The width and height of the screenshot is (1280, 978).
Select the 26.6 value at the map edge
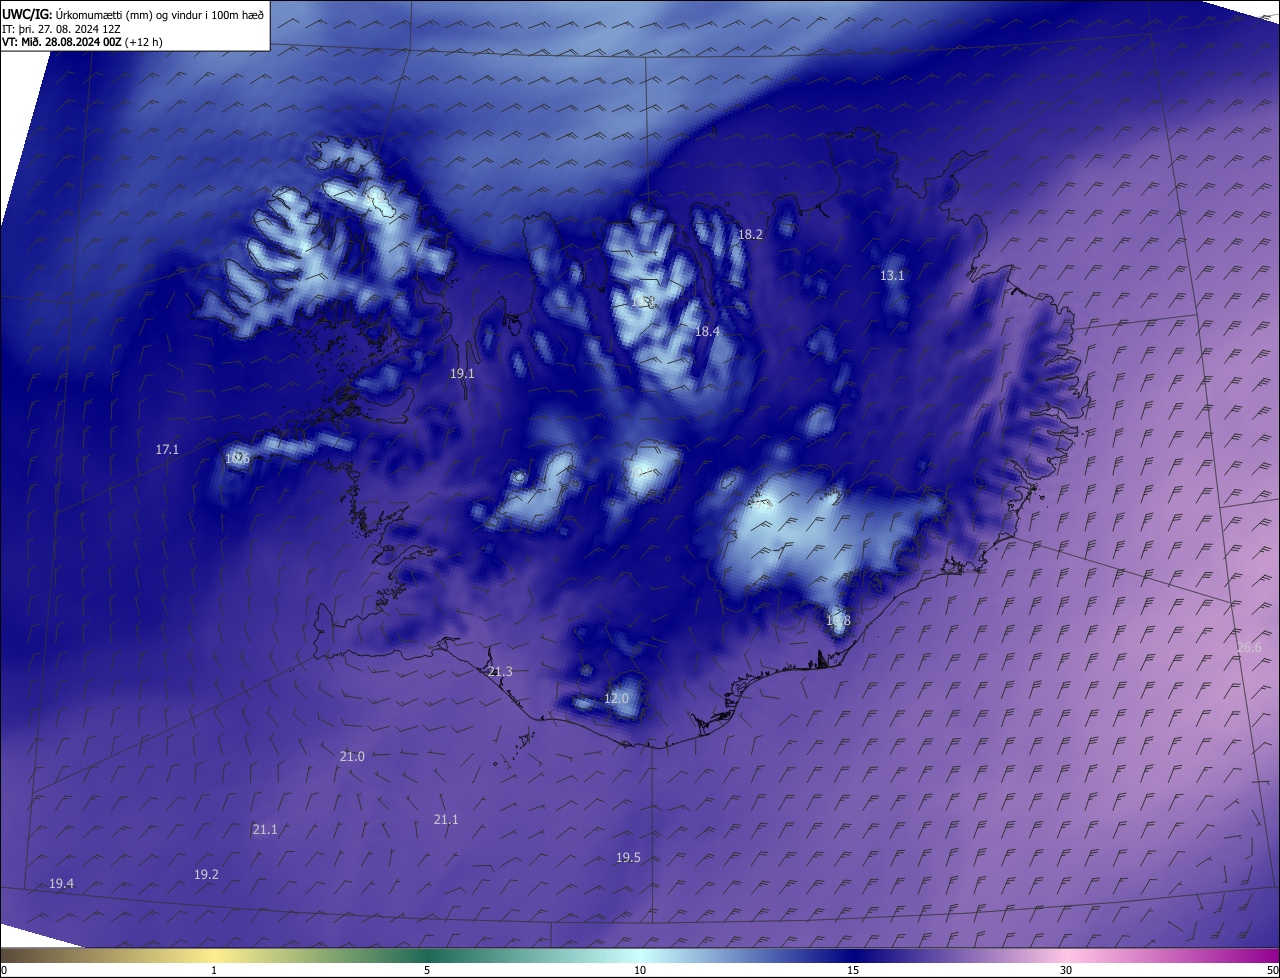(1249, 647)
